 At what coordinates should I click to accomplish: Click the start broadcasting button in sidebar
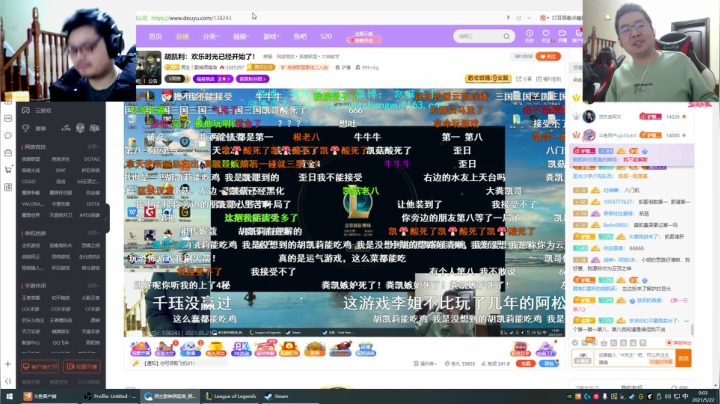click(x=82, y=366)
